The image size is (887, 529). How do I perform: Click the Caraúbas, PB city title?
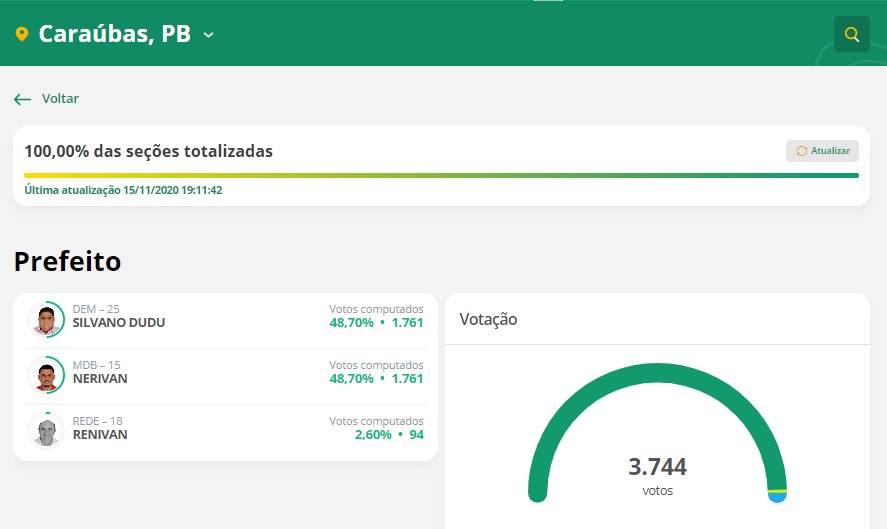114,34
